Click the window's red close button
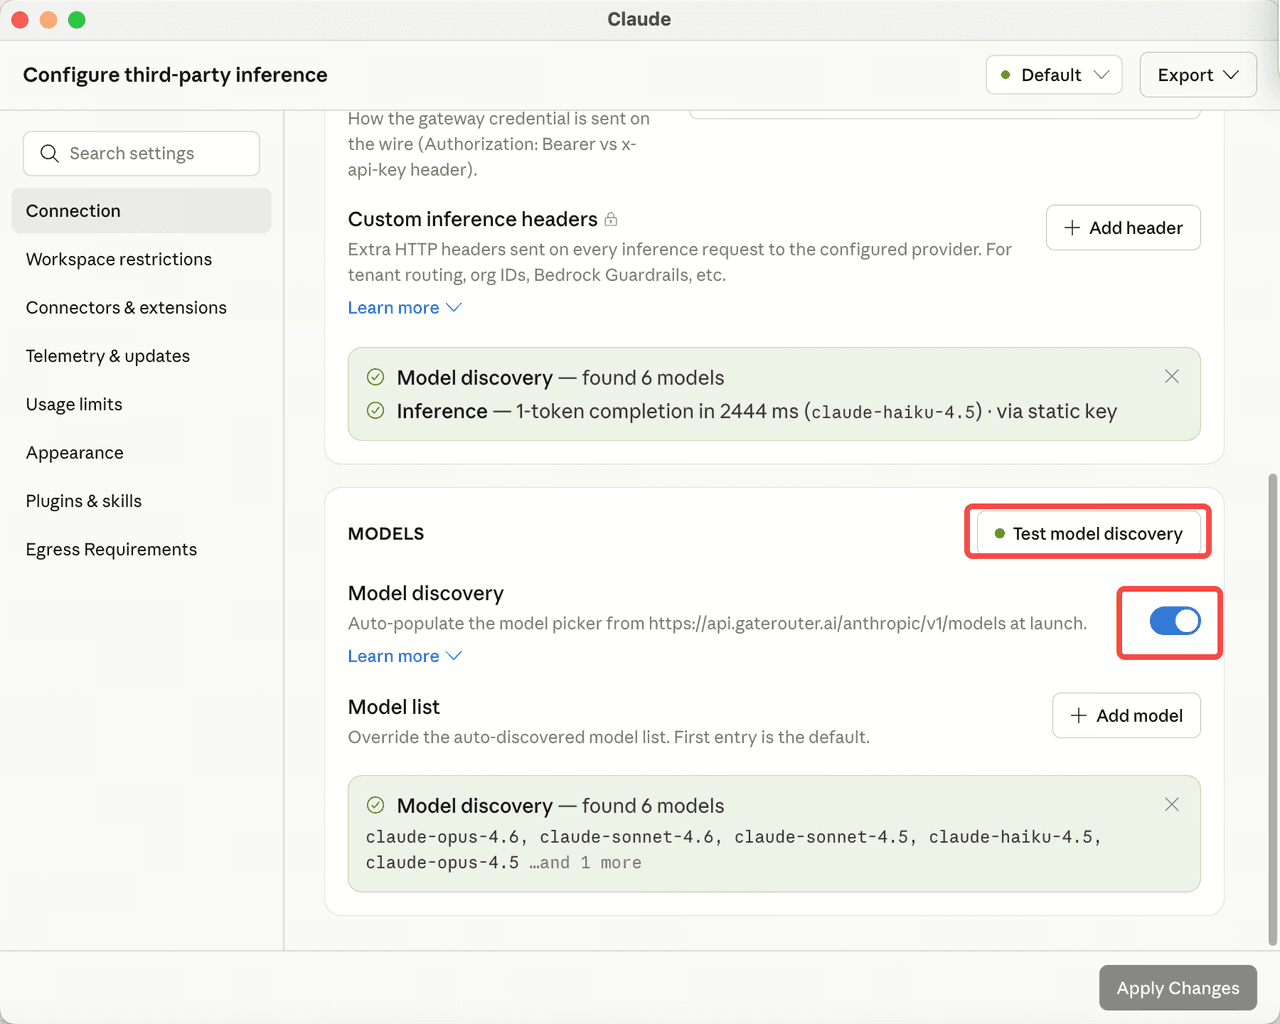Image resolution: width=1280 pixels, height=1024 pixels. click(x=20, y=20)
